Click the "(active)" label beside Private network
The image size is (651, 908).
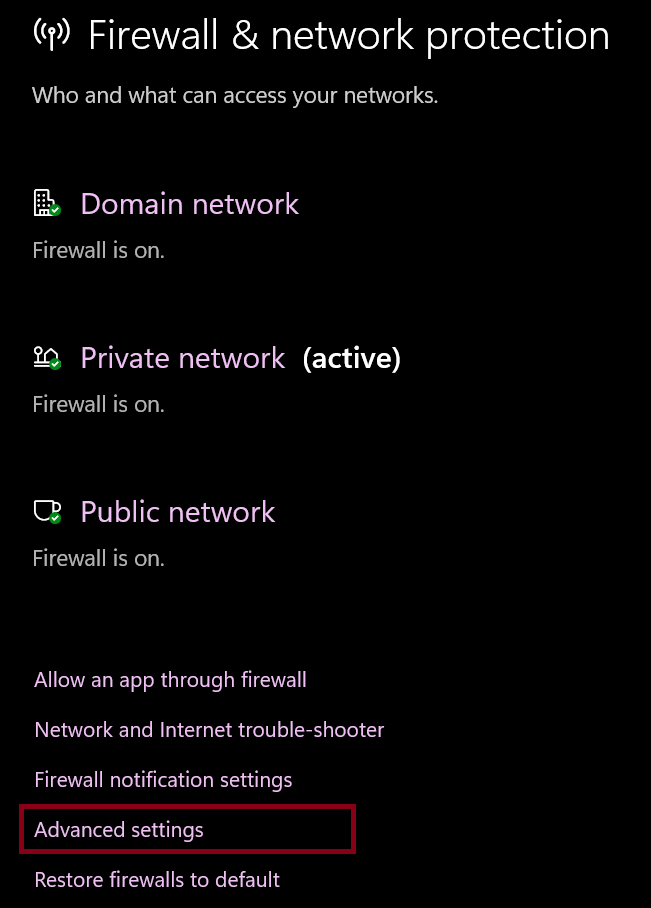351,358
